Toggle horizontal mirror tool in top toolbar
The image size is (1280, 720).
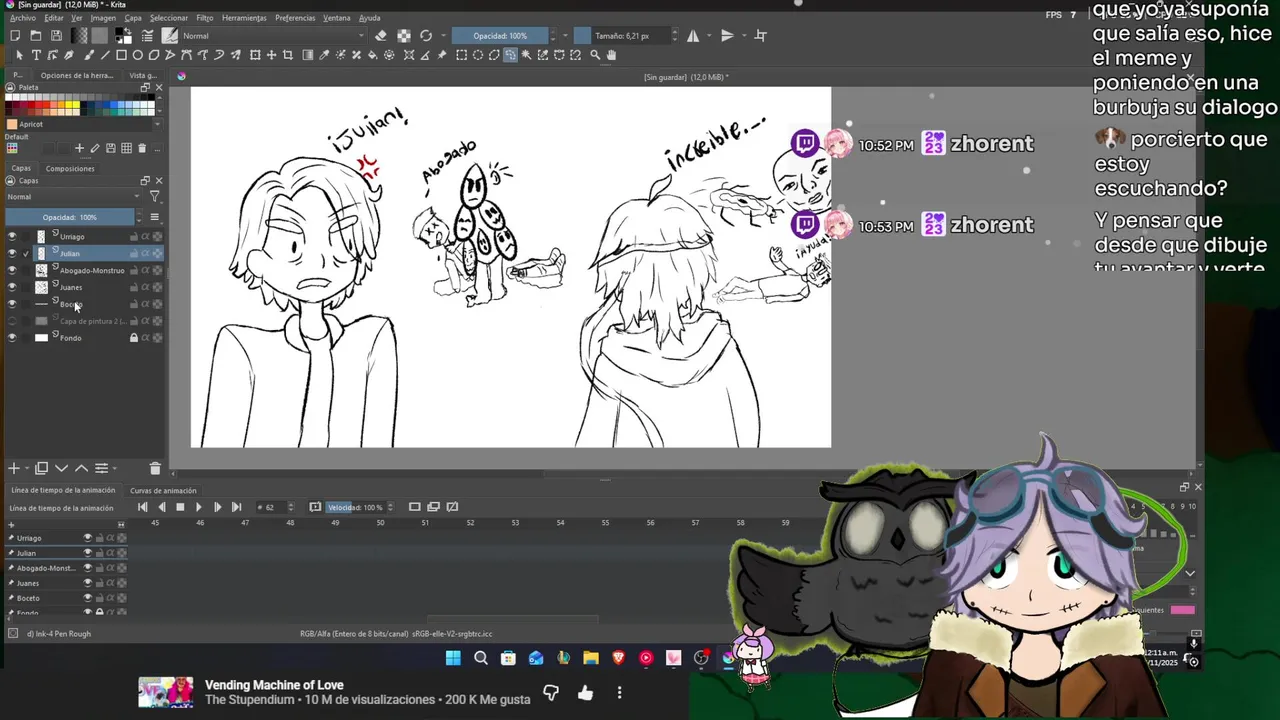pyautogui.click(x=693, y=36)
